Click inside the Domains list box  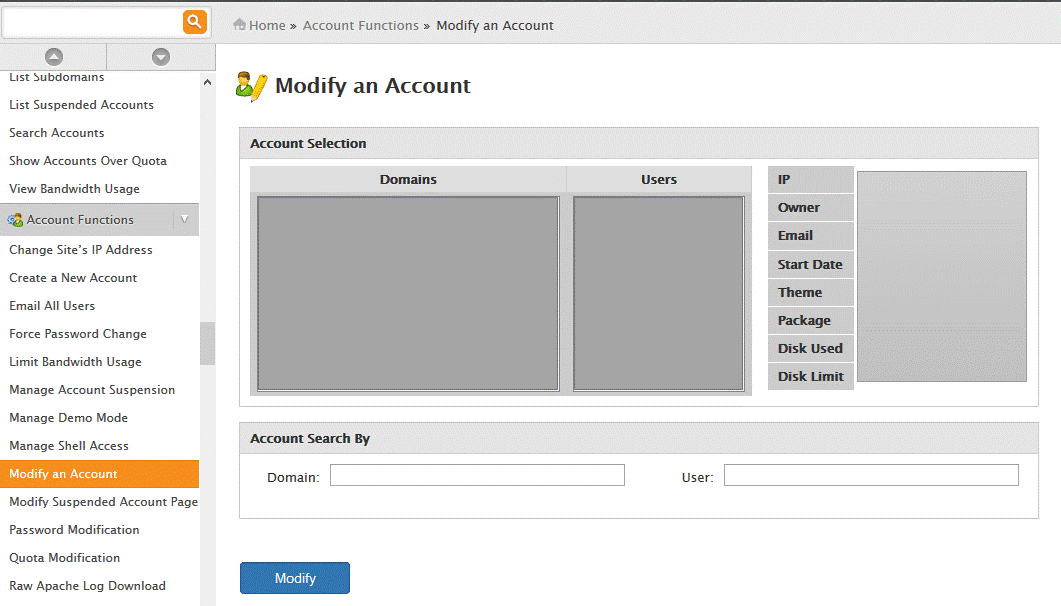click(x=408, y=293)
